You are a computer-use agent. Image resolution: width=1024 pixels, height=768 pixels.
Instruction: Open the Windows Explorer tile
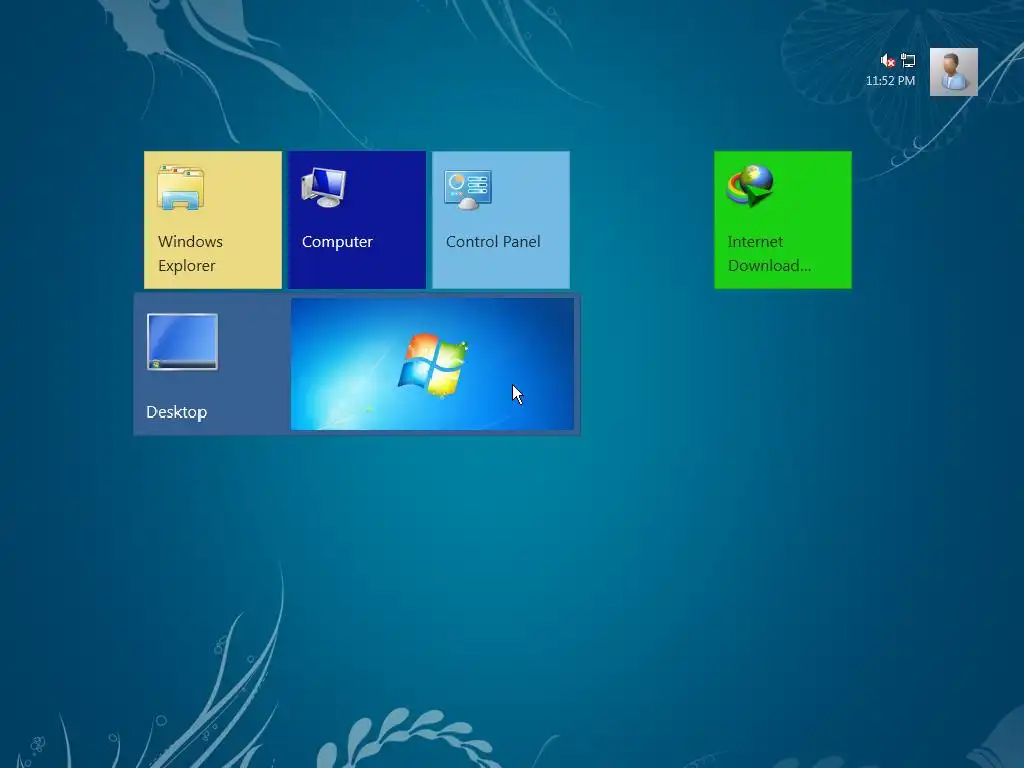(213, 219)
